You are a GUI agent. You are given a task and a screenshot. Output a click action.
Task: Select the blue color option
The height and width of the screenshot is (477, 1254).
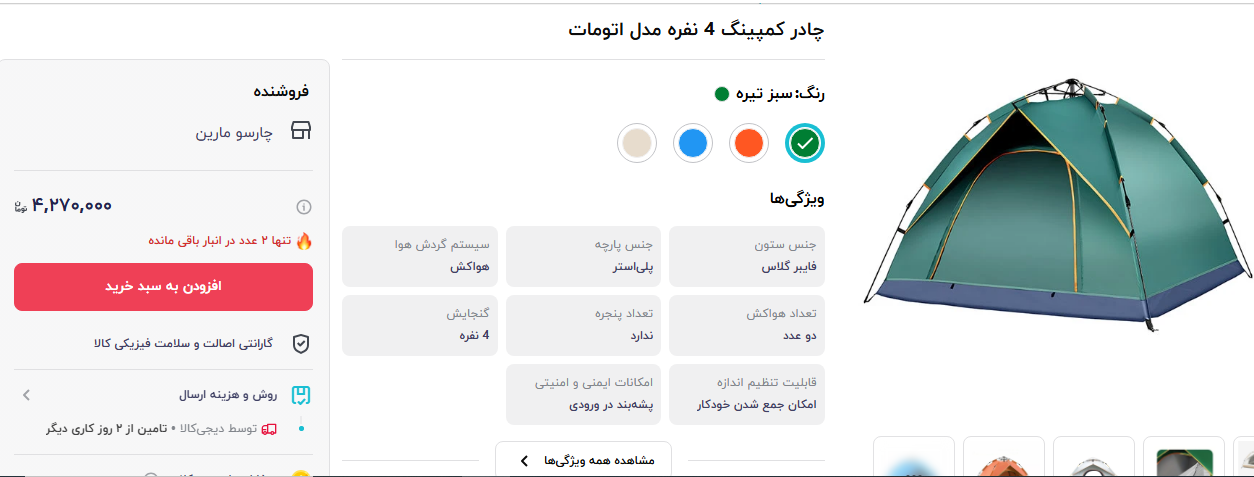(x=692, y=144)
